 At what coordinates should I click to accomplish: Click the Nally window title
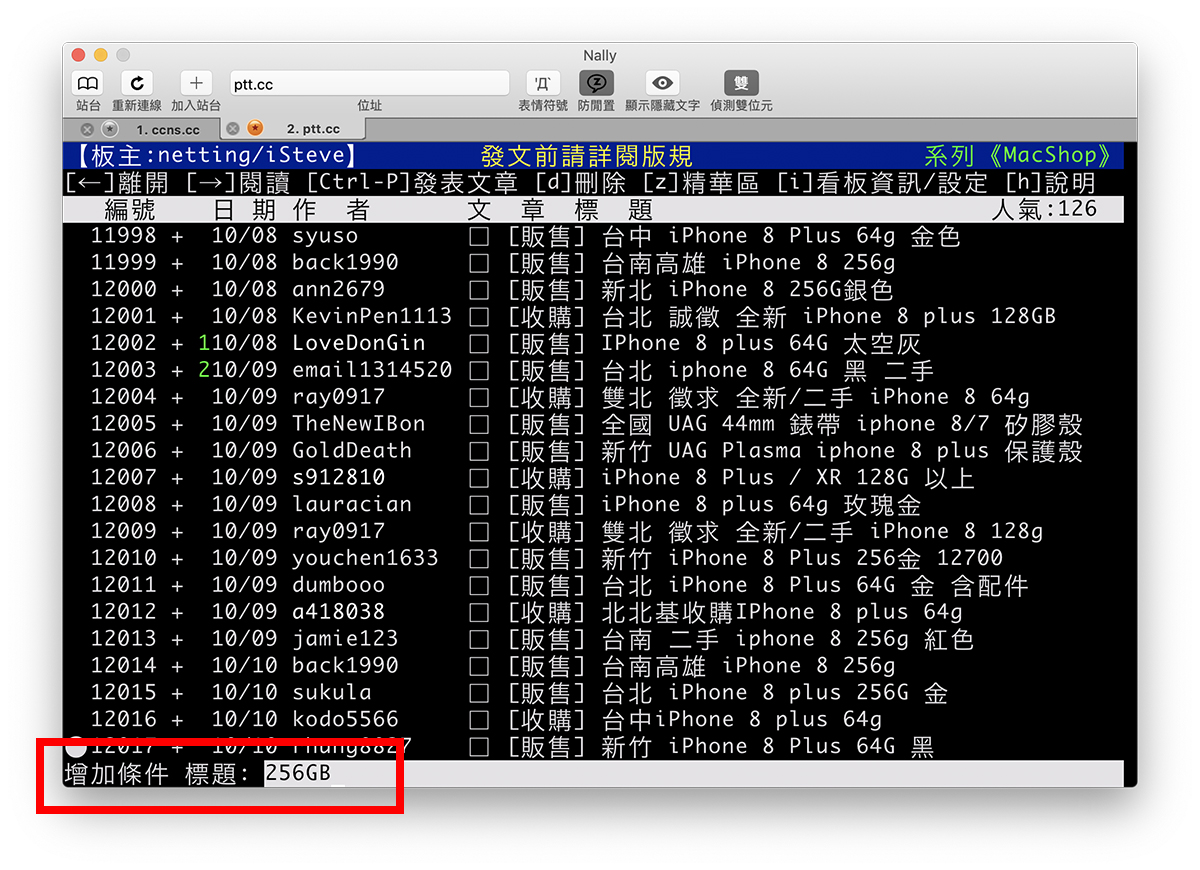coord(600,55)
